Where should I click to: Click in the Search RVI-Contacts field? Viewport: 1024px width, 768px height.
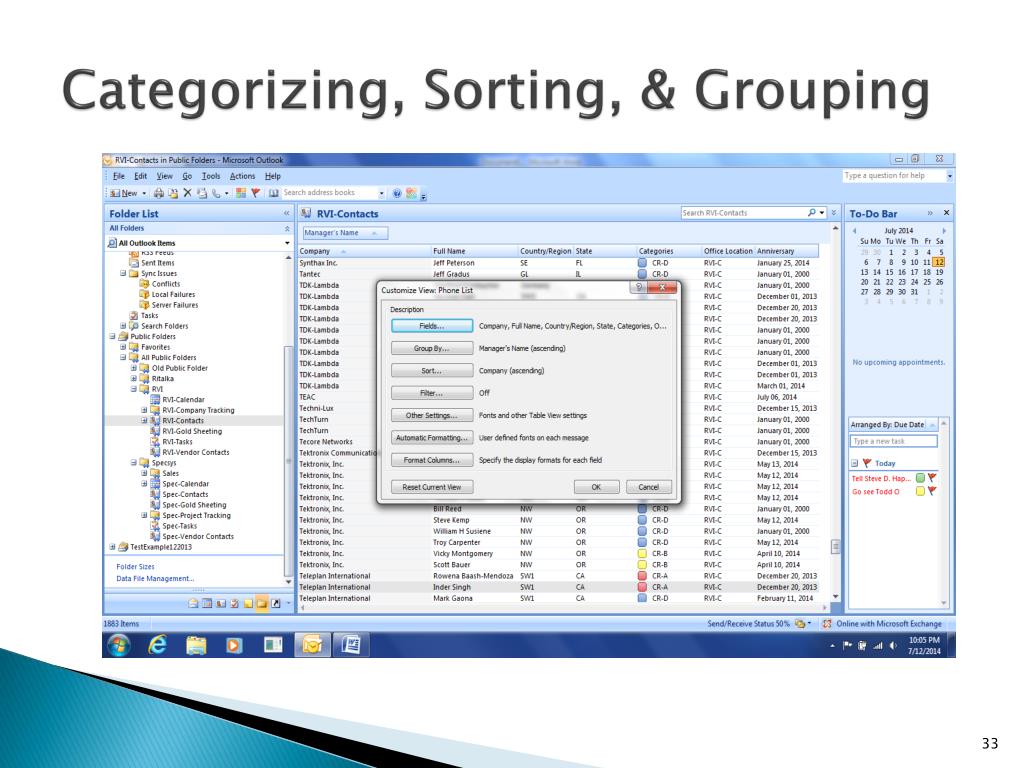(743, 213)
